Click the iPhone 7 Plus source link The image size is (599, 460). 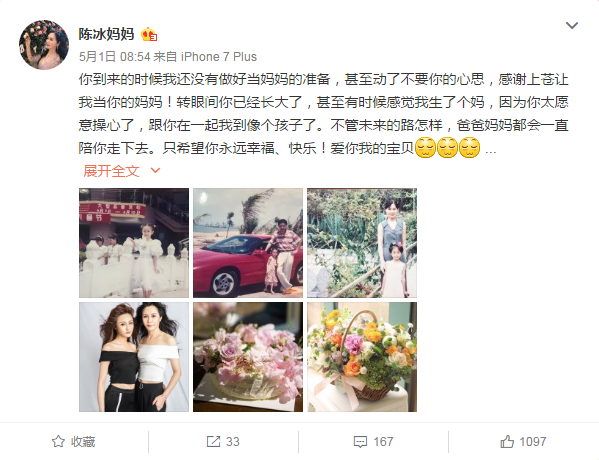[219, 57]
